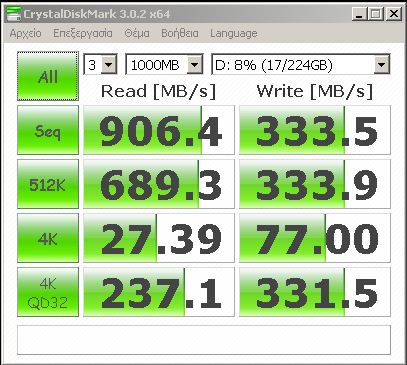This screenshot has height=365, width=407.
Task: Start the 4K QD32 benchmark test
Action: pos(48,292)
